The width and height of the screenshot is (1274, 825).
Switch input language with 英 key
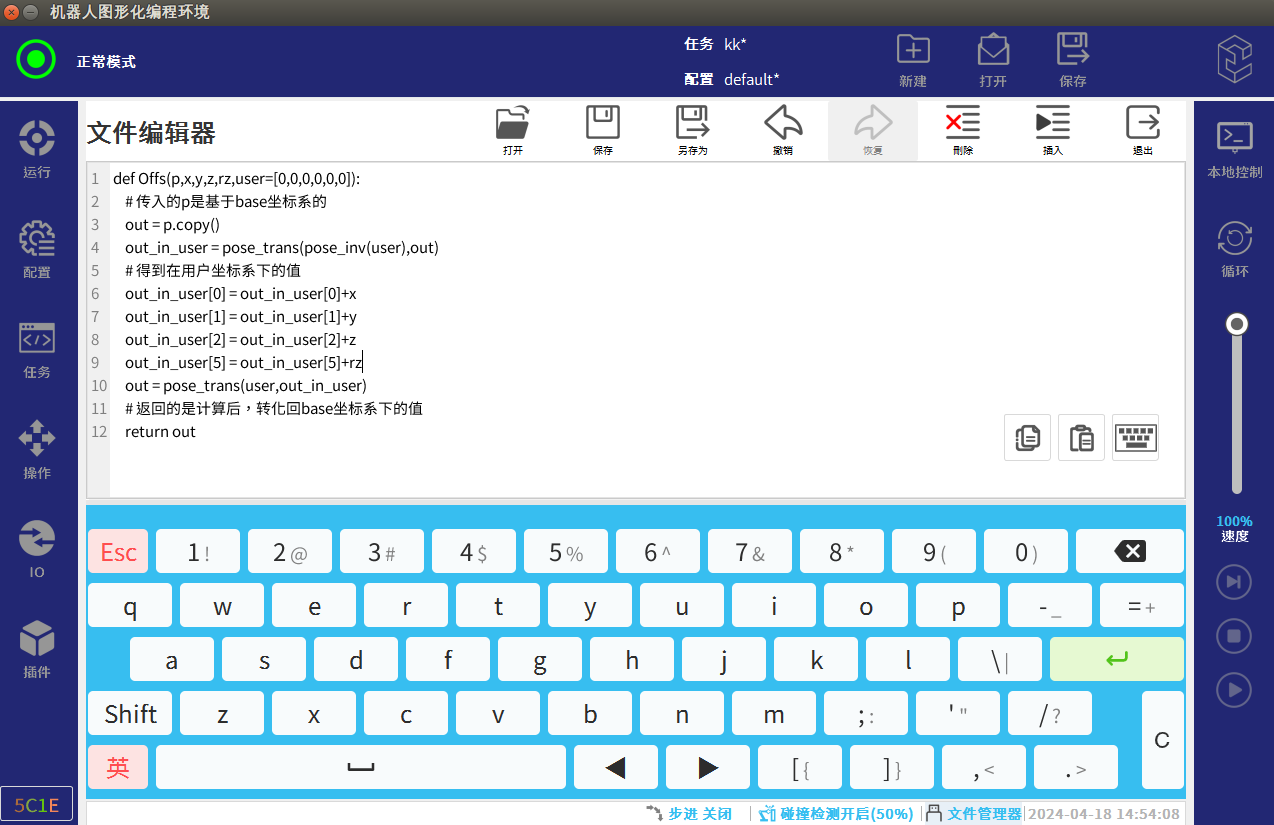click(x=118, y=767)
